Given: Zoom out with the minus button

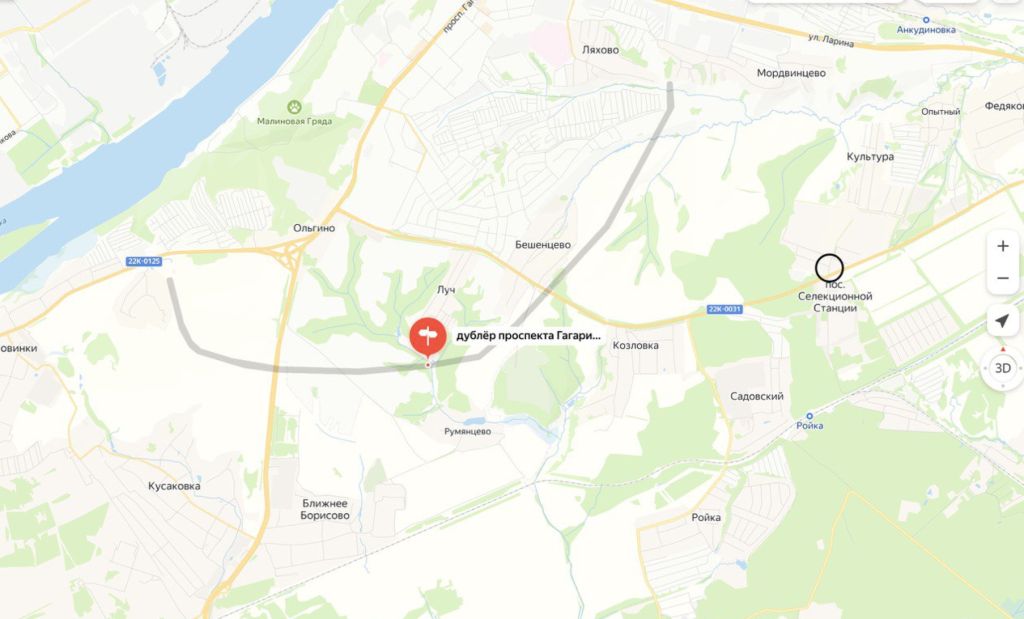Looking at the screenshot, I should pos(1002,278).
